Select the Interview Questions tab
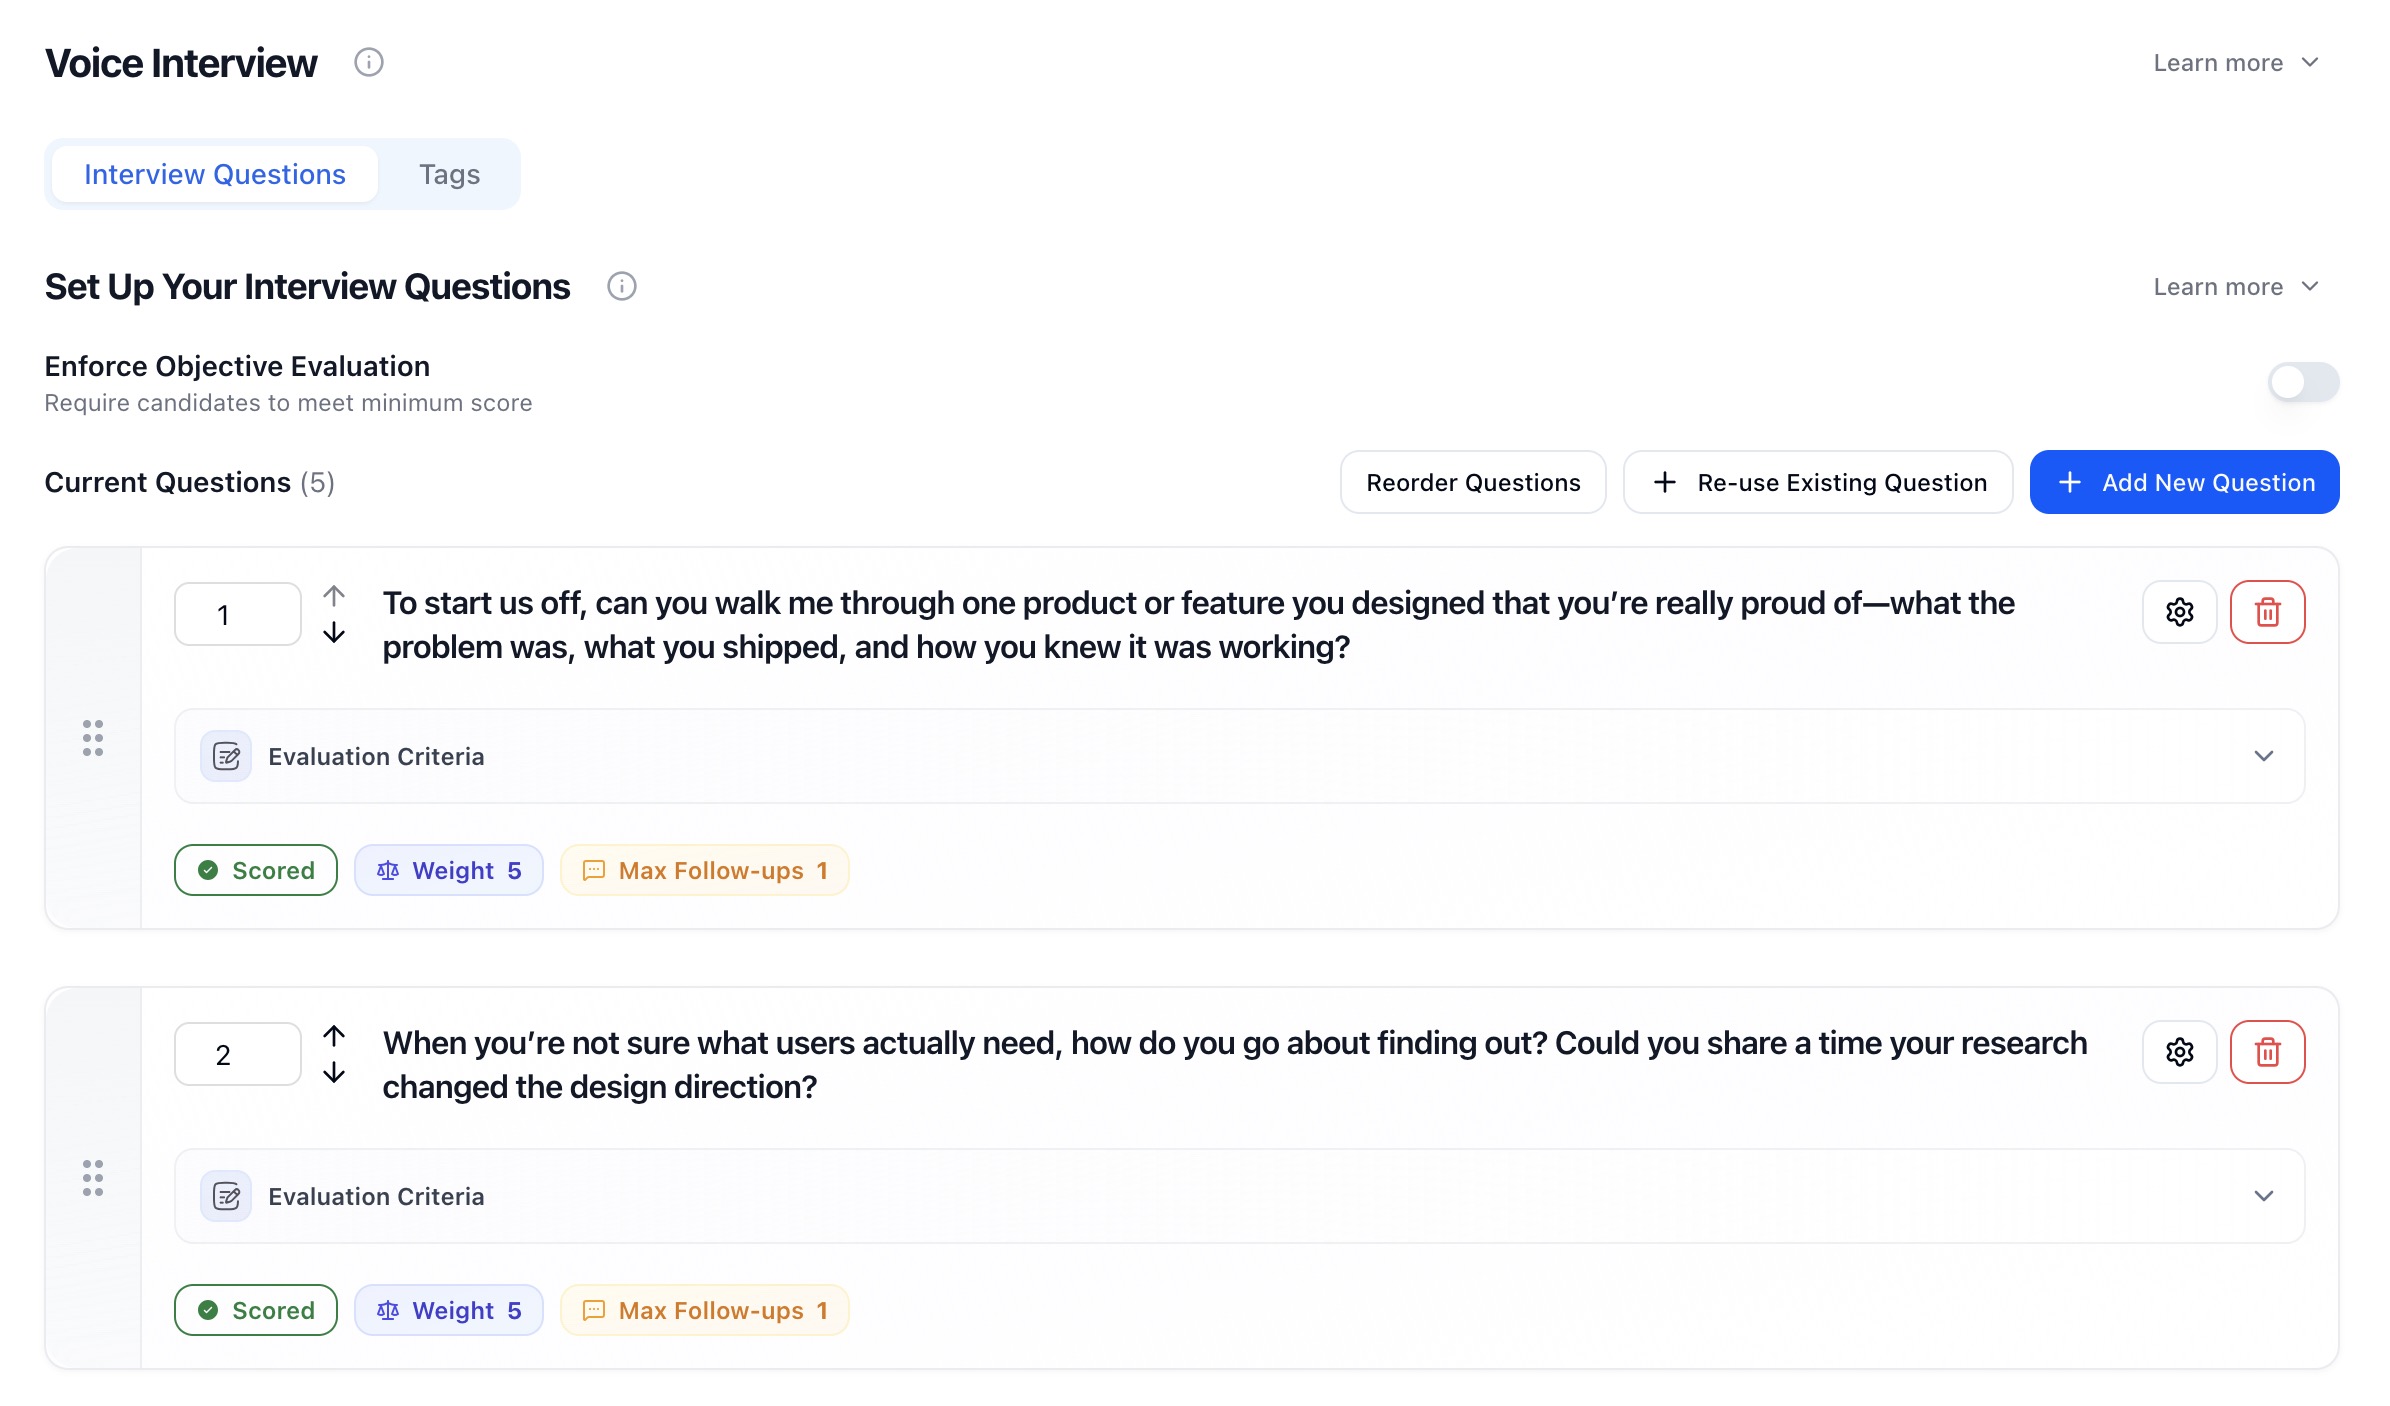2390x1406 pixels. click(x=215, y=174)
